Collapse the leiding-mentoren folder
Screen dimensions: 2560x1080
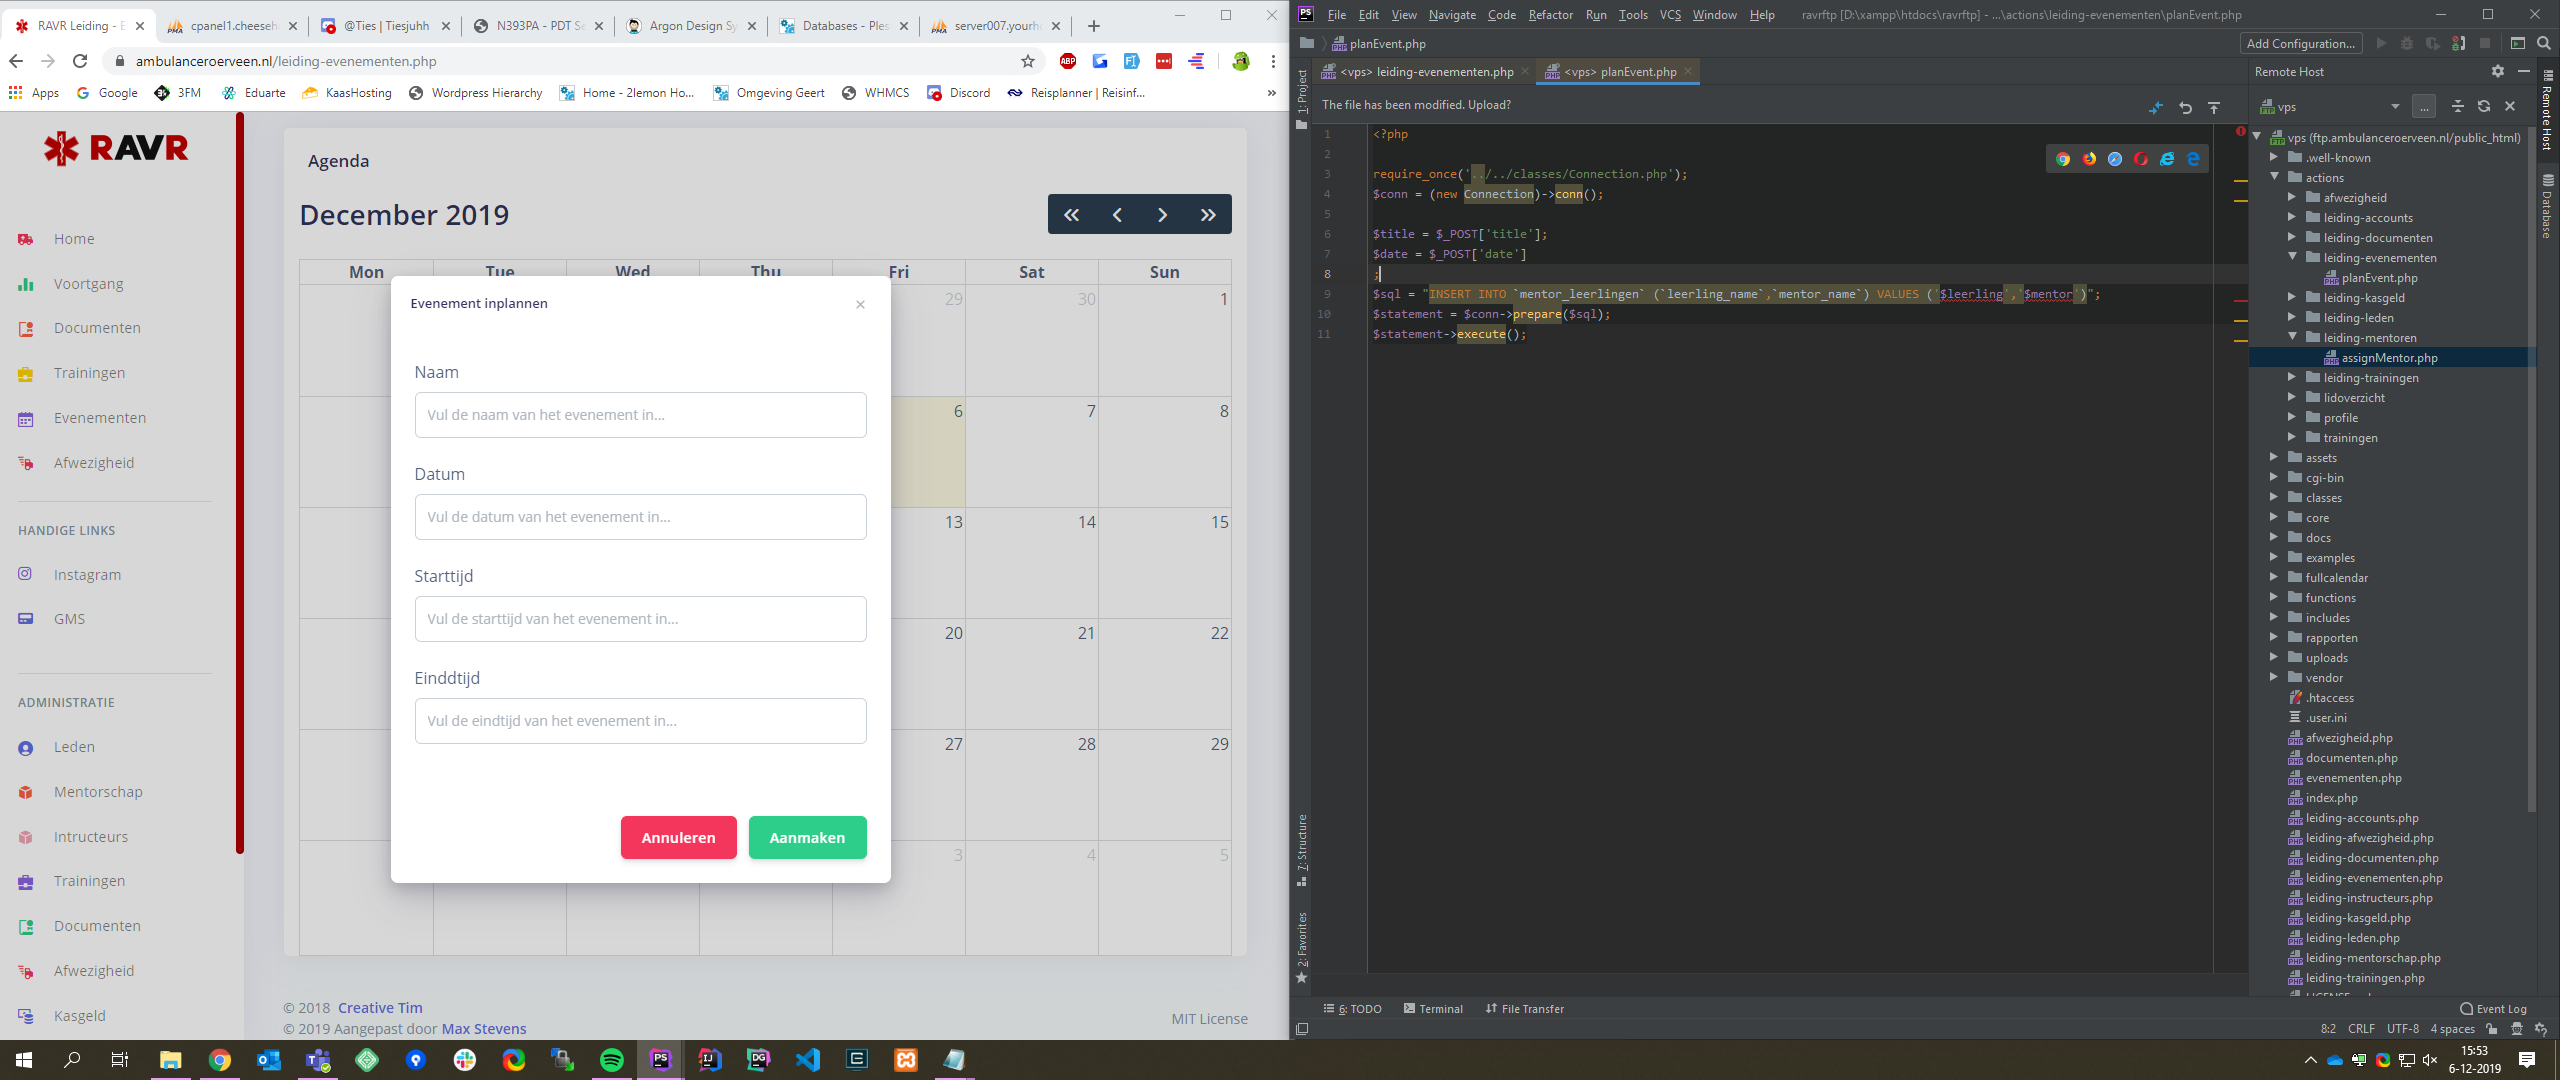(2292, 337)
